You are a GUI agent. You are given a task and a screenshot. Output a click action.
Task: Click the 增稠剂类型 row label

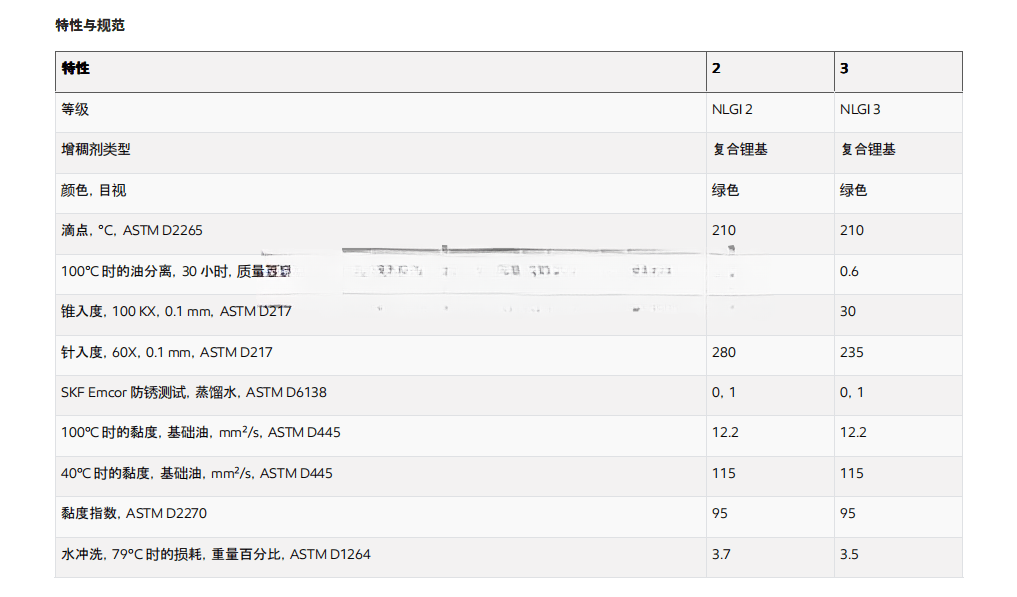click(x=96, y=149)
